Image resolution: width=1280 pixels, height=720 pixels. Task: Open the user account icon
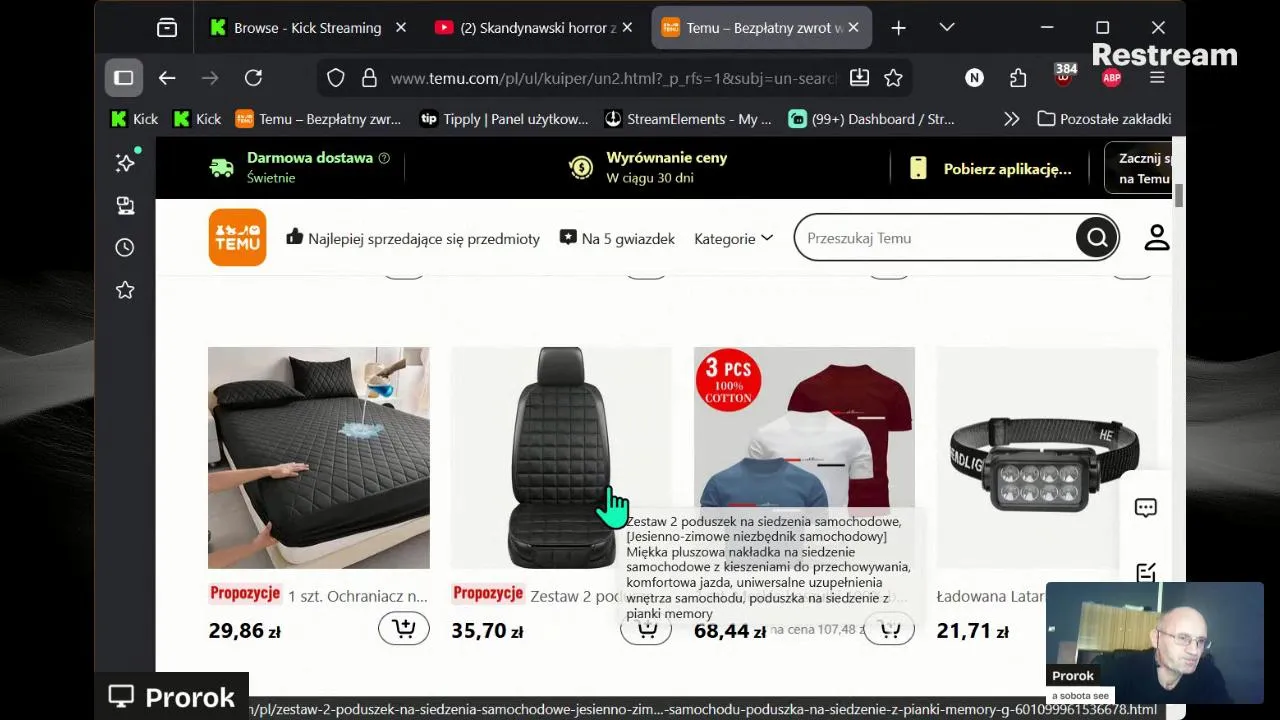pos(1157,237)
